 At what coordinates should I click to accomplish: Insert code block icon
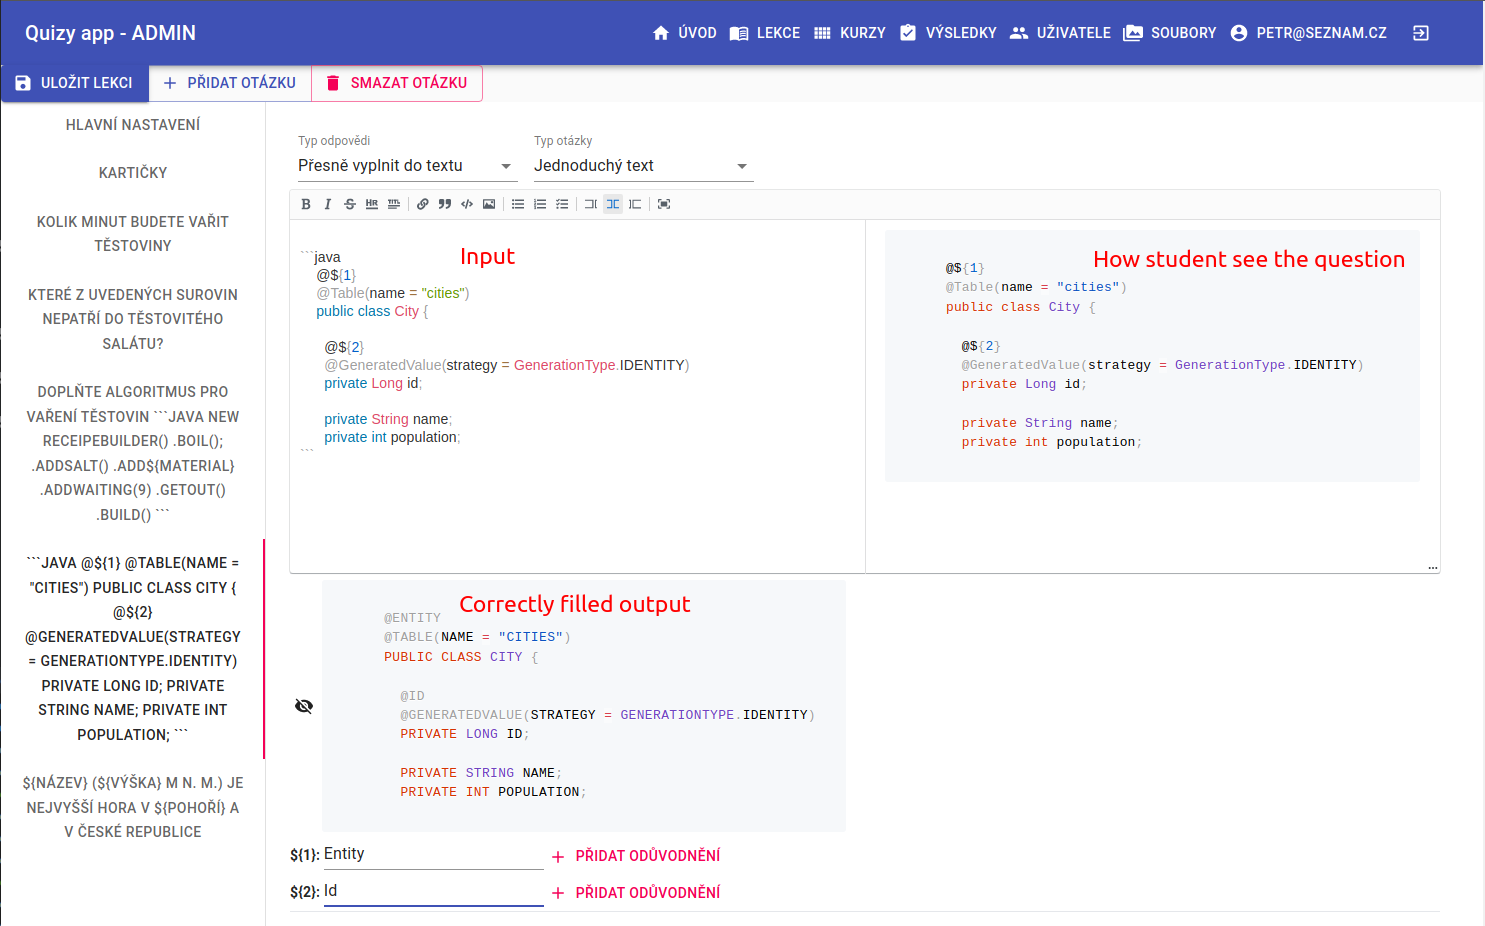(x=467, y=204)
